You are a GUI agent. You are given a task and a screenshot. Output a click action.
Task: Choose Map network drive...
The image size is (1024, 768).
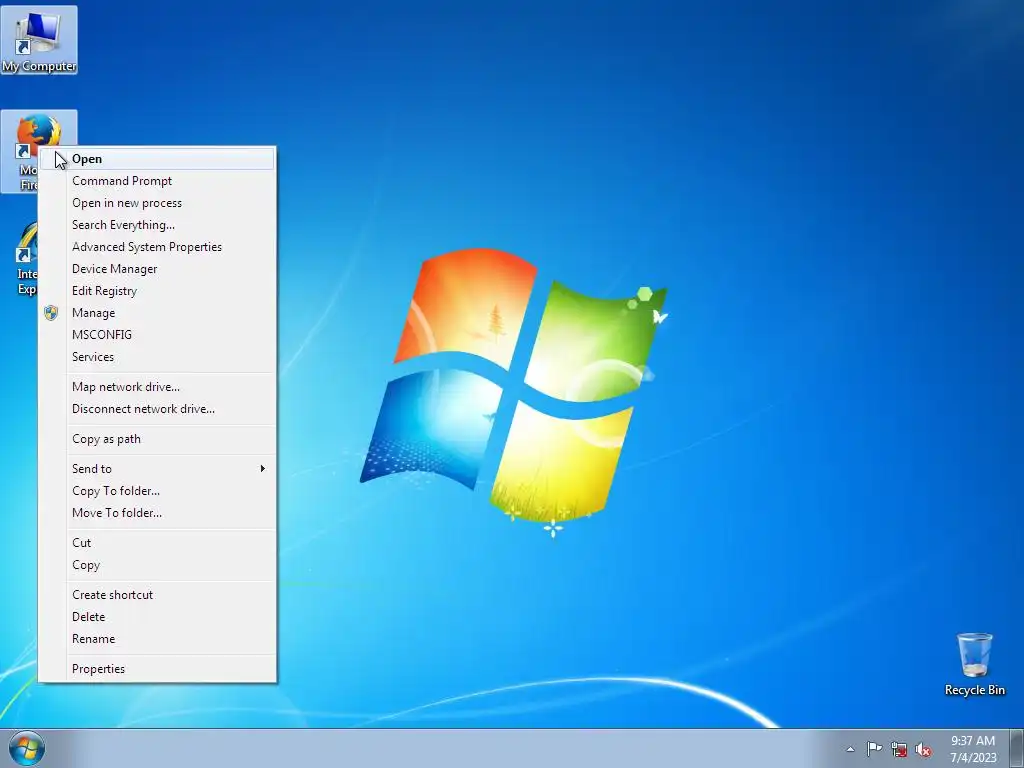[x=157, y=387]
